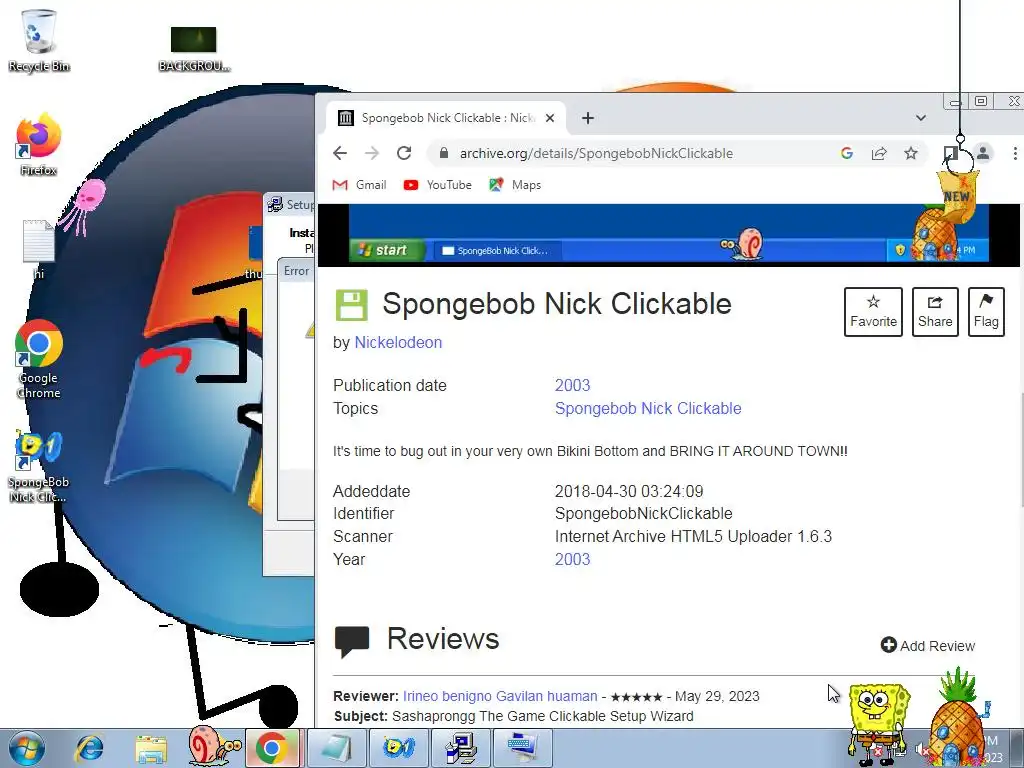View site lock information for archive.org
Viewport: 1024px width, 768px height.
[x=444, y=153]
